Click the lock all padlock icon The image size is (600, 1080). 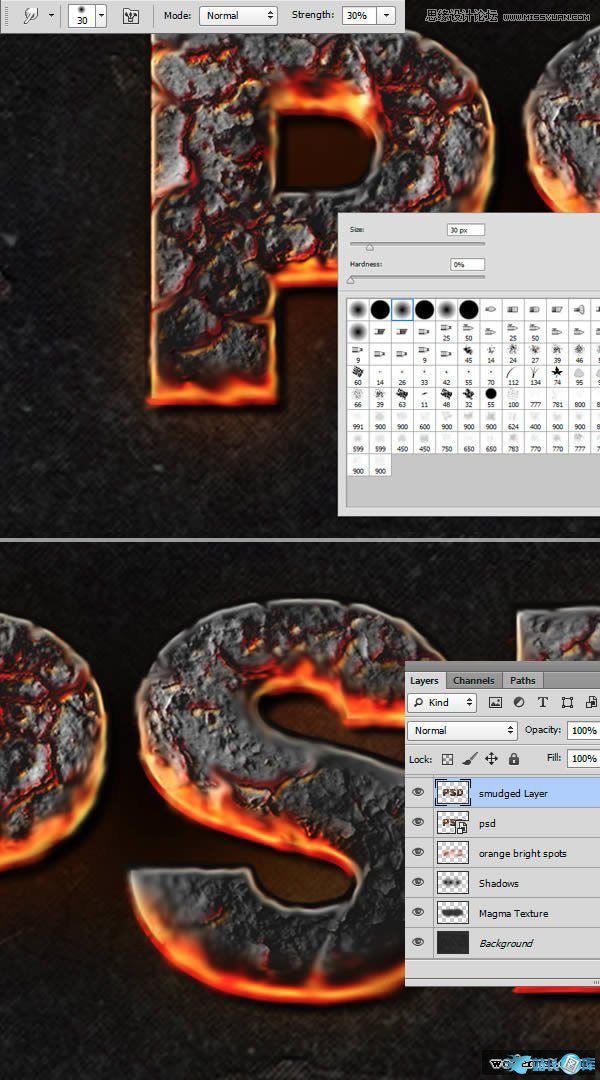513,759
